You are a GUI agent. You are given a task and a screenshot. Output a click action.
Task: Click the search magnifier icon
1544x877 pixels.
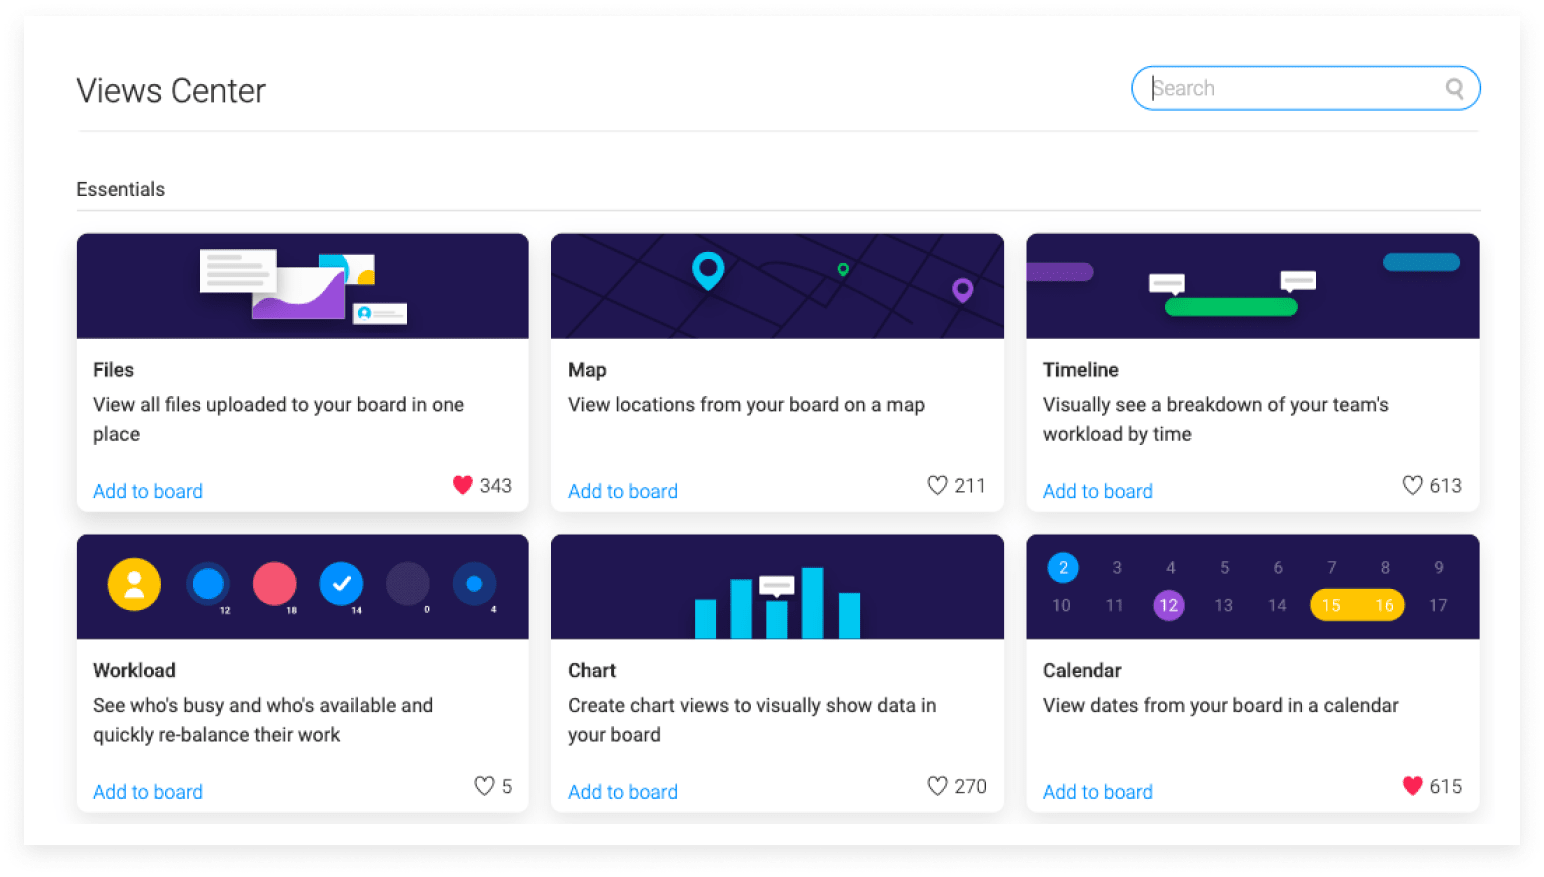coord(1454,88)
